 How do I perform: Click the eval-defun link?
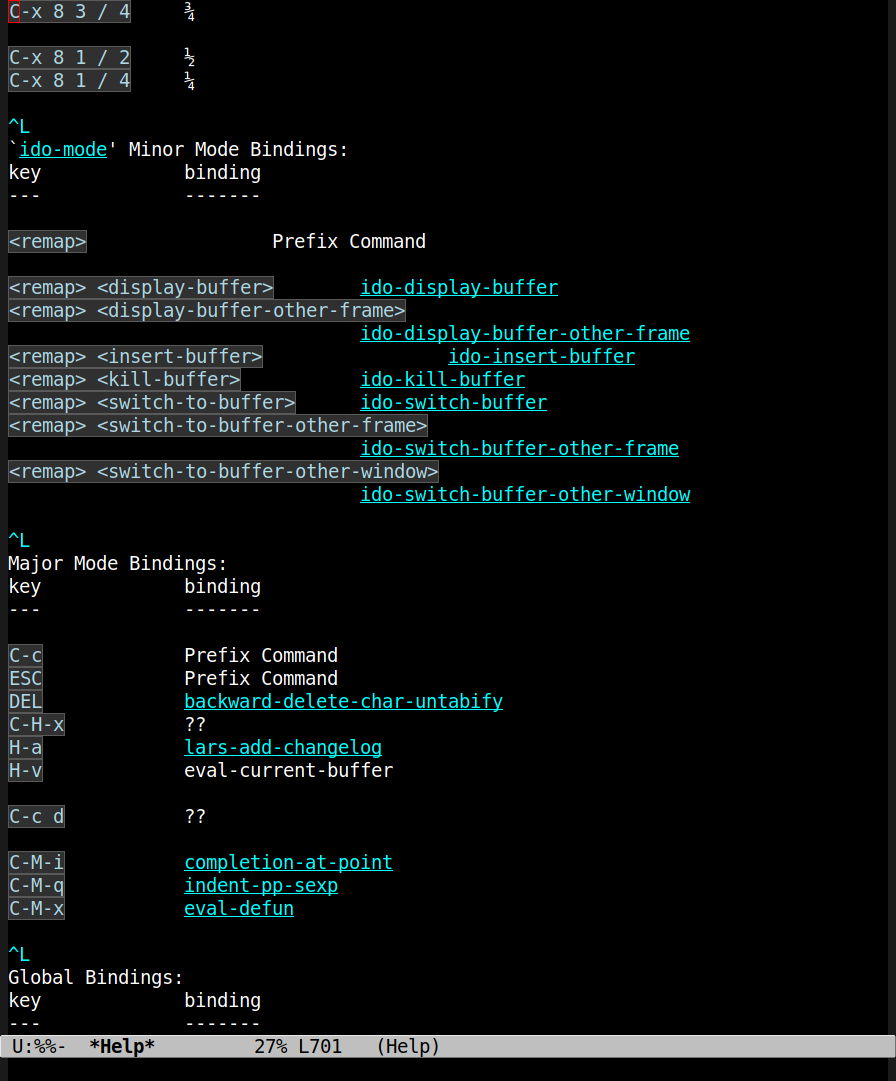point(239,909)
